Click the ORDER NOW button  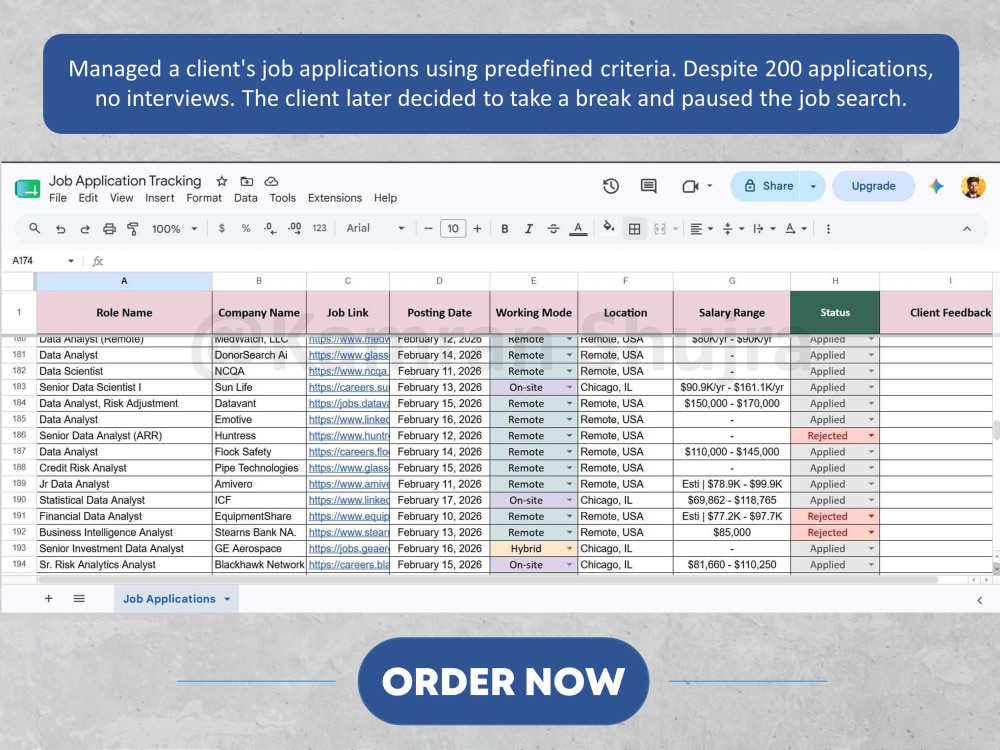(503, 680)
